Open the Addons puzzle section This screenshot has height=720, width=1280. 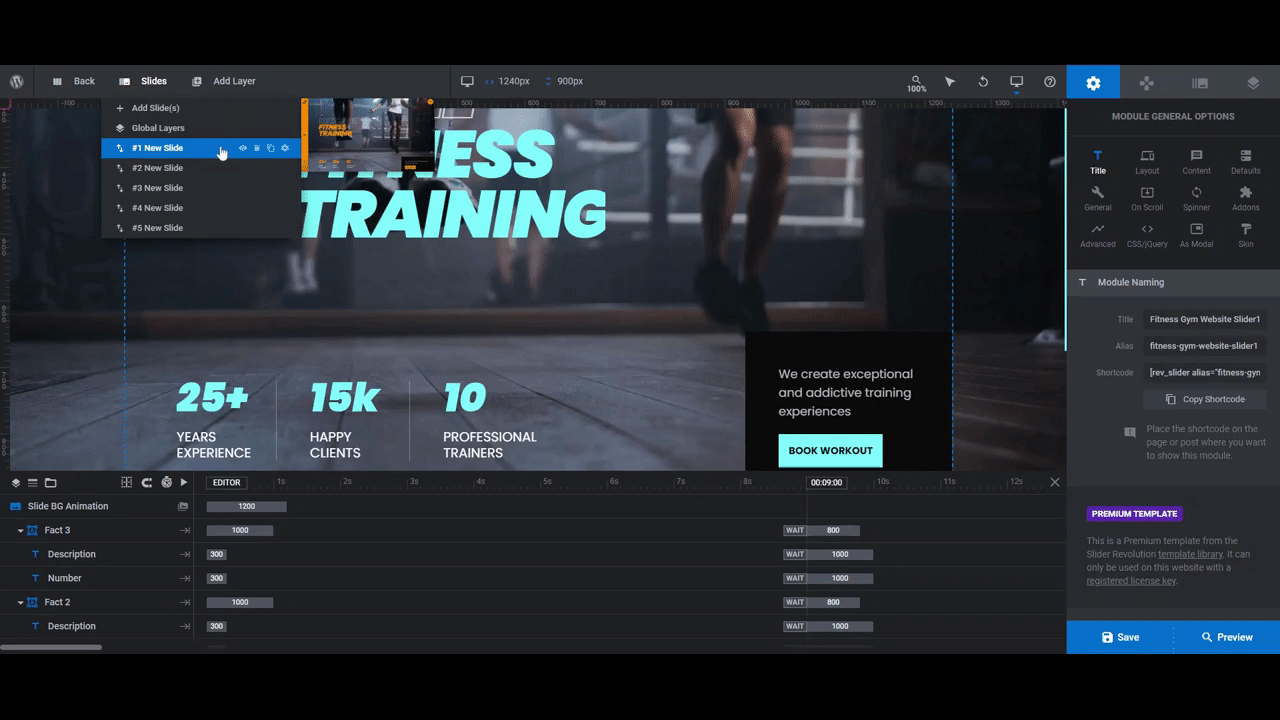click(x=1246, y=199)
